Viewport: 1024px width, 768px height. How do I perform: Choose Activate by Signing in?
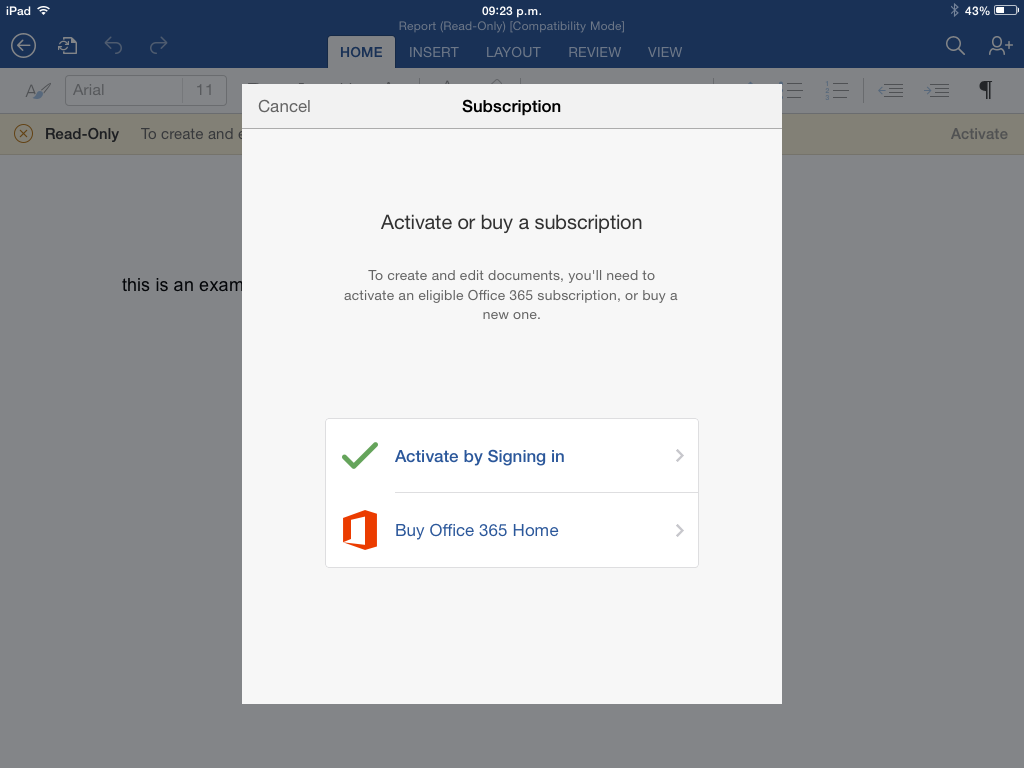(512, 456)
